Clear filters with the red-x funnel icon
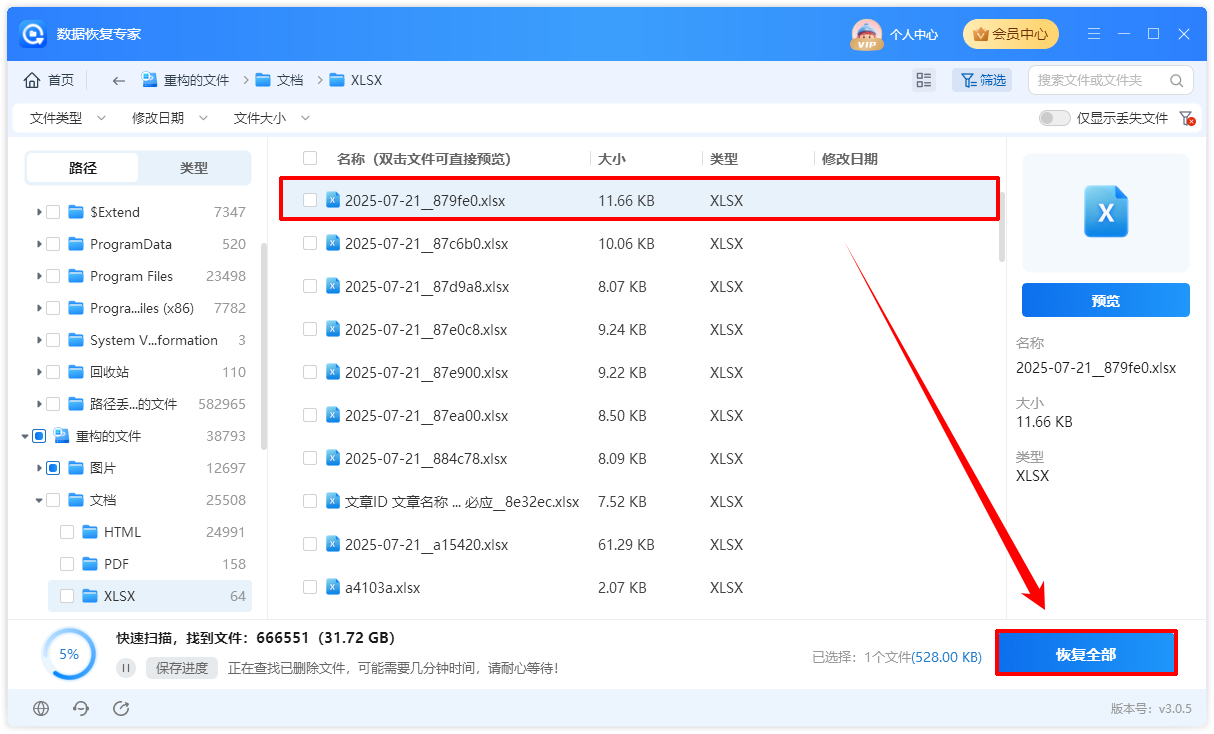Screen dimensions: 1214x734 pos(1188,118)
